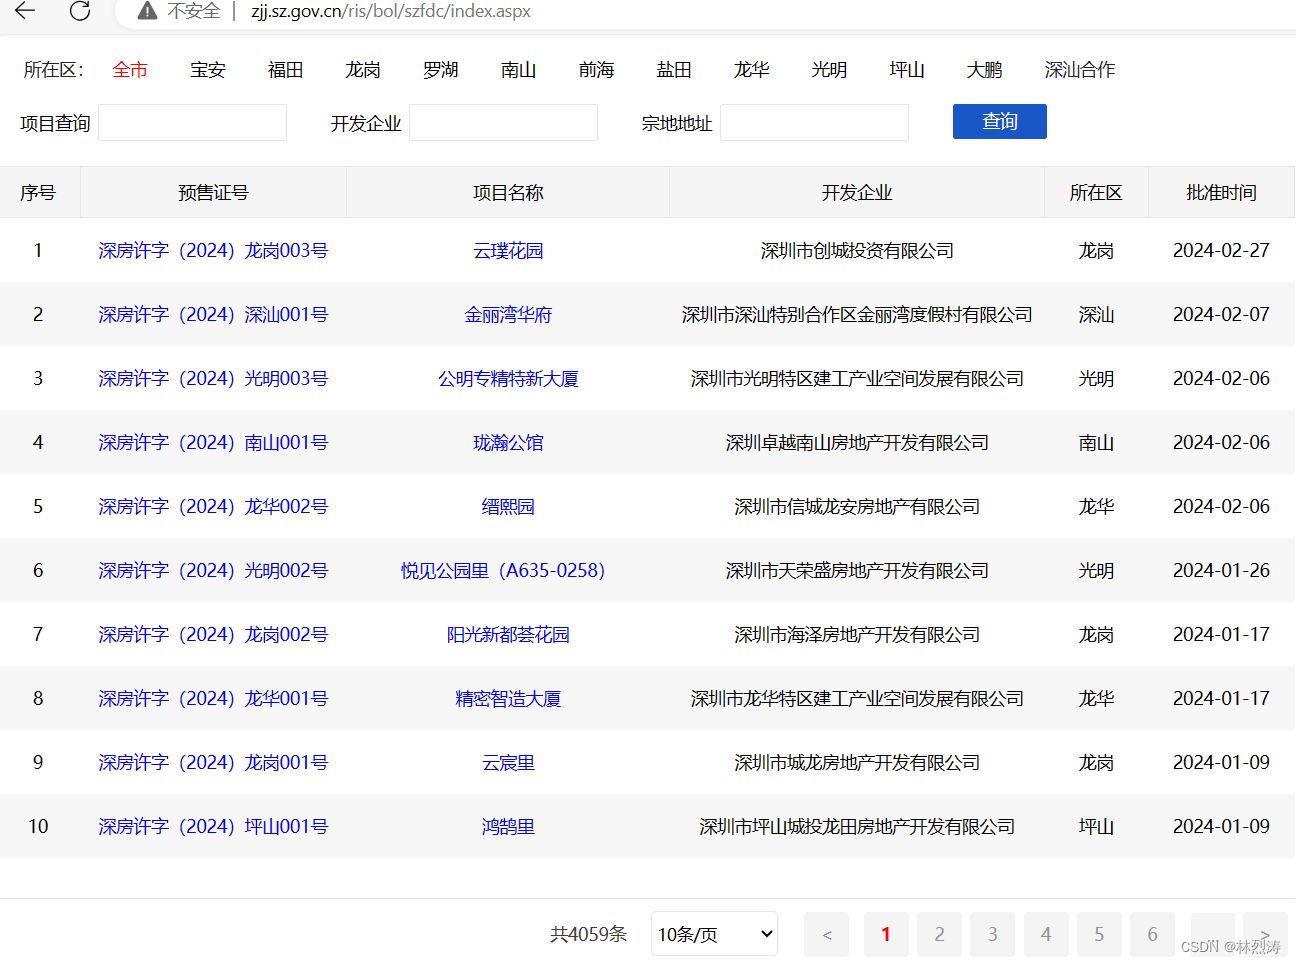Filter by 坪山 district
The image size is (1296, 964).
click(x=907, y=70)
